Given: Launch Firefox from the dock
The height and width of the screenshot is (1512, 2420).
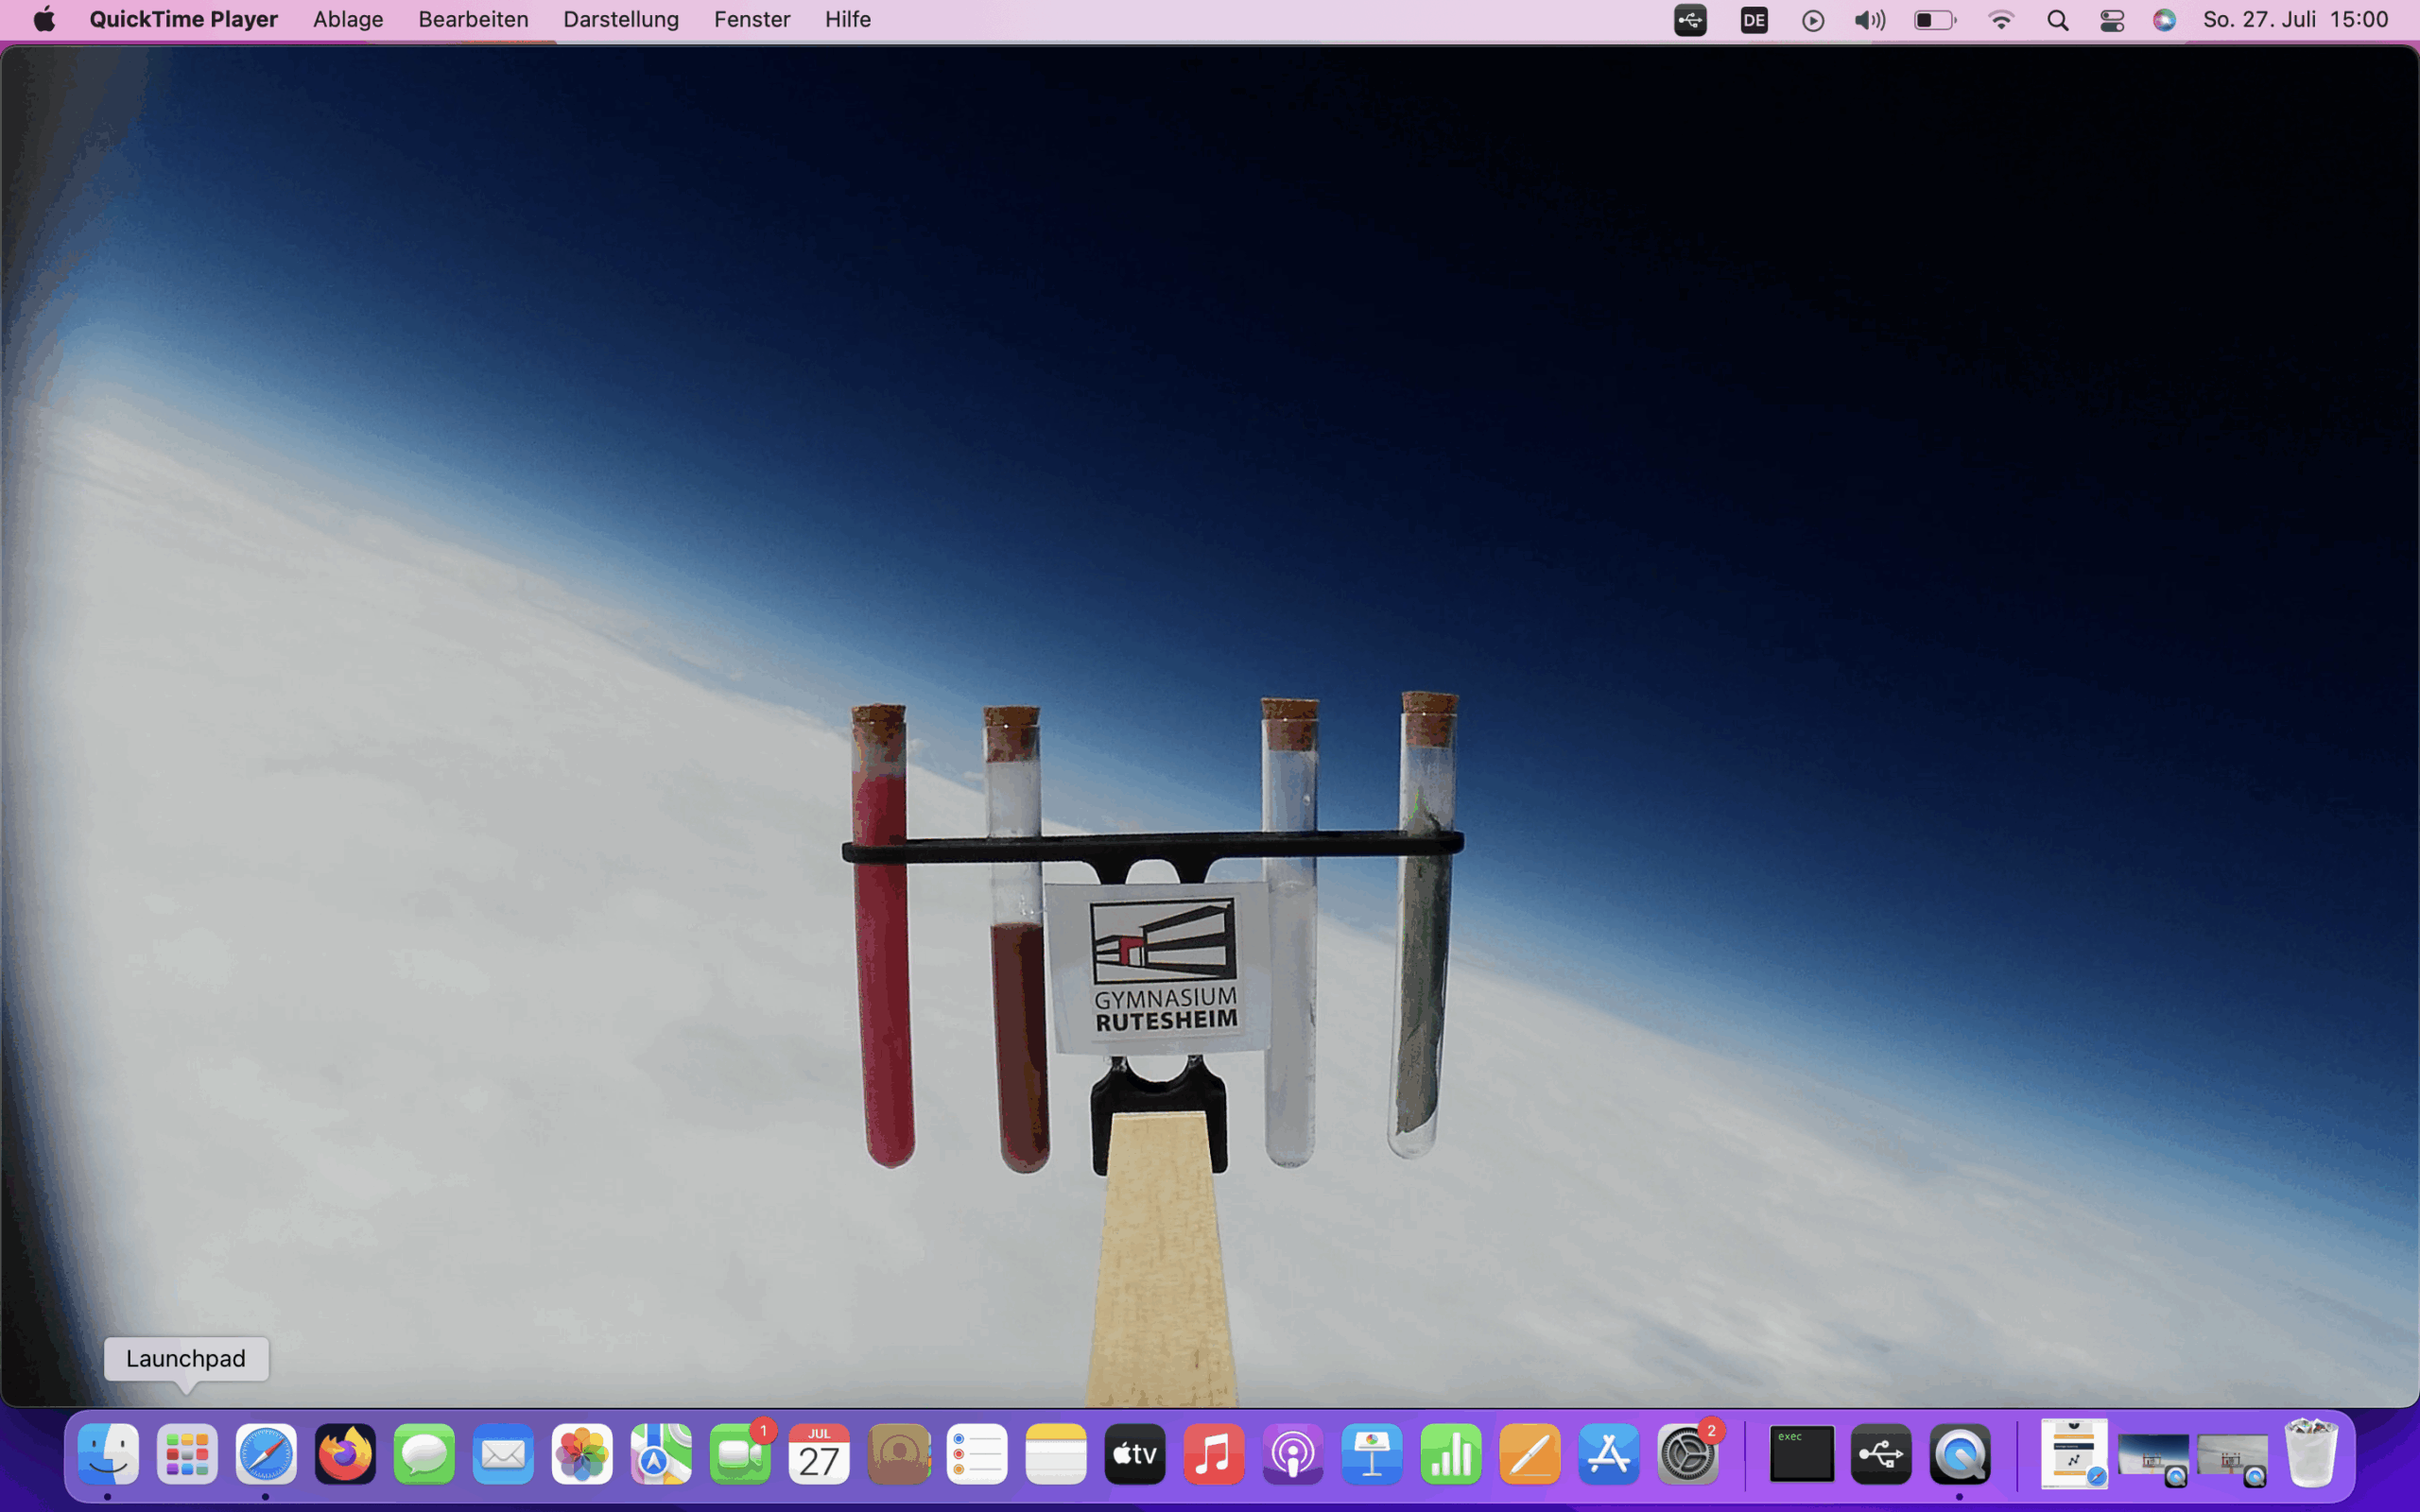Looking at the screenshot, I should click(x=345, y=1454).
